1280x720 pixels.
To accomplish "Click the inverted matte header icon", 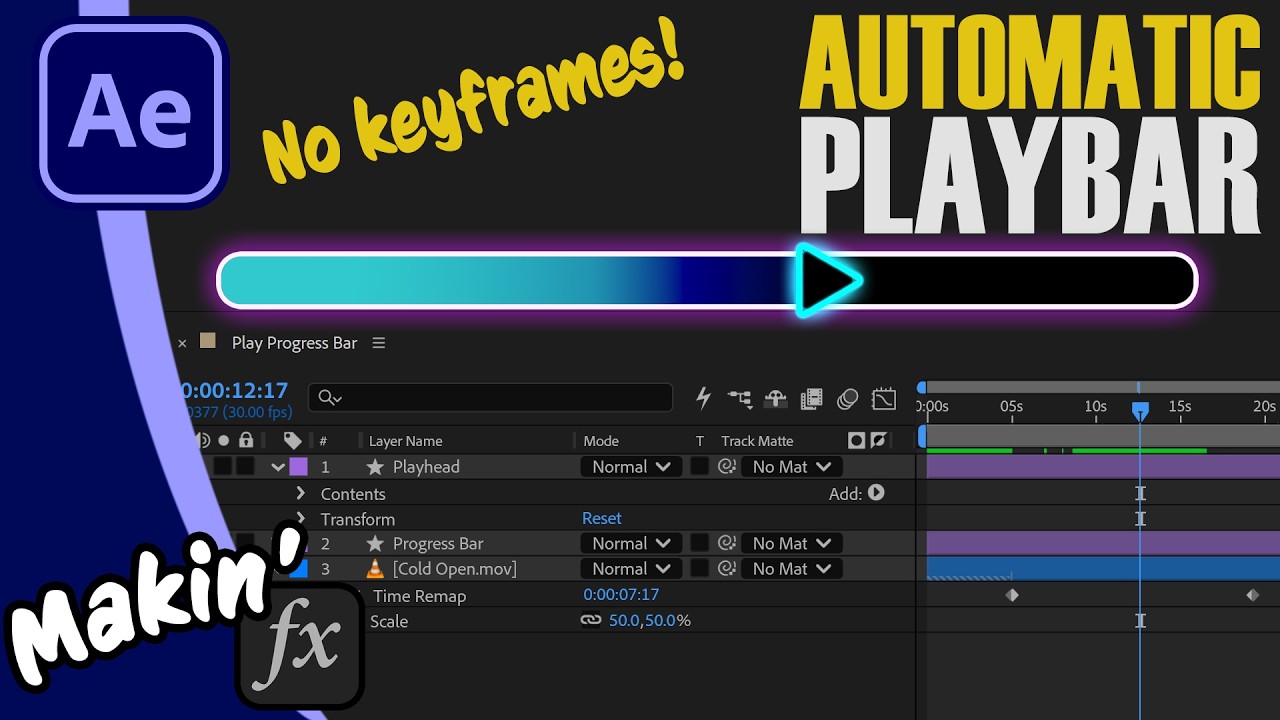I will point(878,440).
